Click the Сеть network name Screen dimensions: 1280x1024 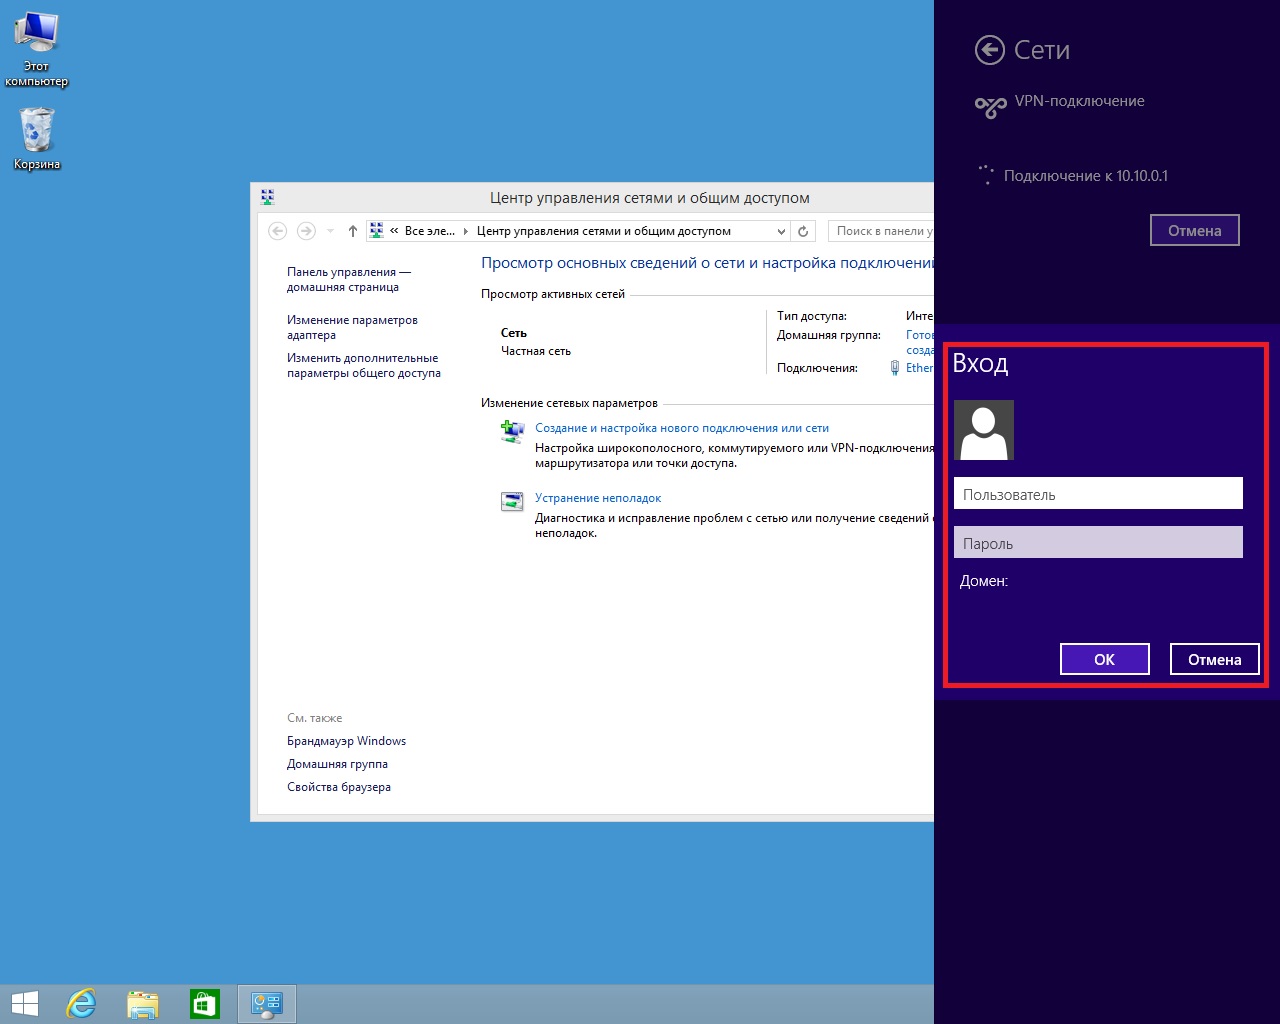pos(514,333)
